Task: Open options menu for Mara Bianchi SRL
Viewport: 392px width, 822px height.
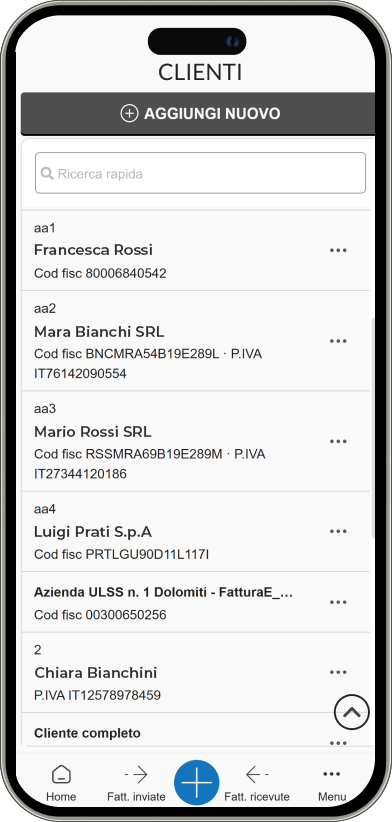Action: coord(338,341)
